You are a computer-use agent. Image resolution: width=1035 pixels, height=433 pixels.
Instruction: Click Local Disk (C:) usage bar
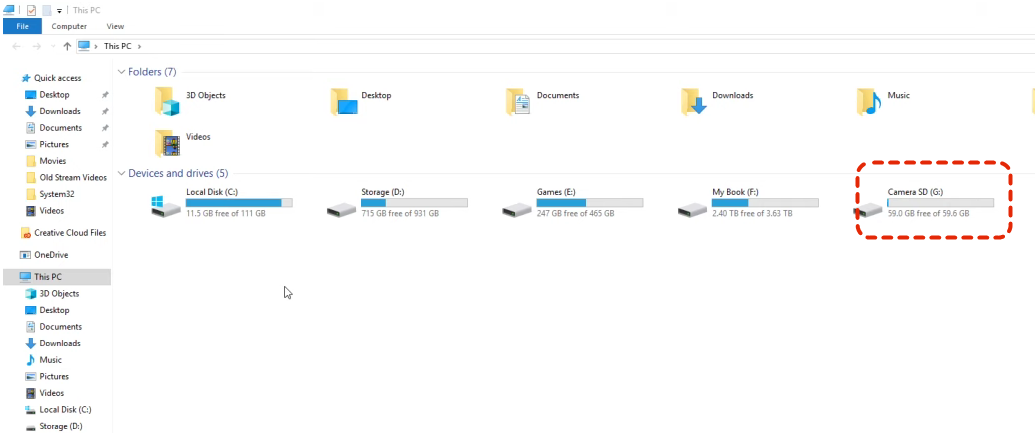pos(239,203)
